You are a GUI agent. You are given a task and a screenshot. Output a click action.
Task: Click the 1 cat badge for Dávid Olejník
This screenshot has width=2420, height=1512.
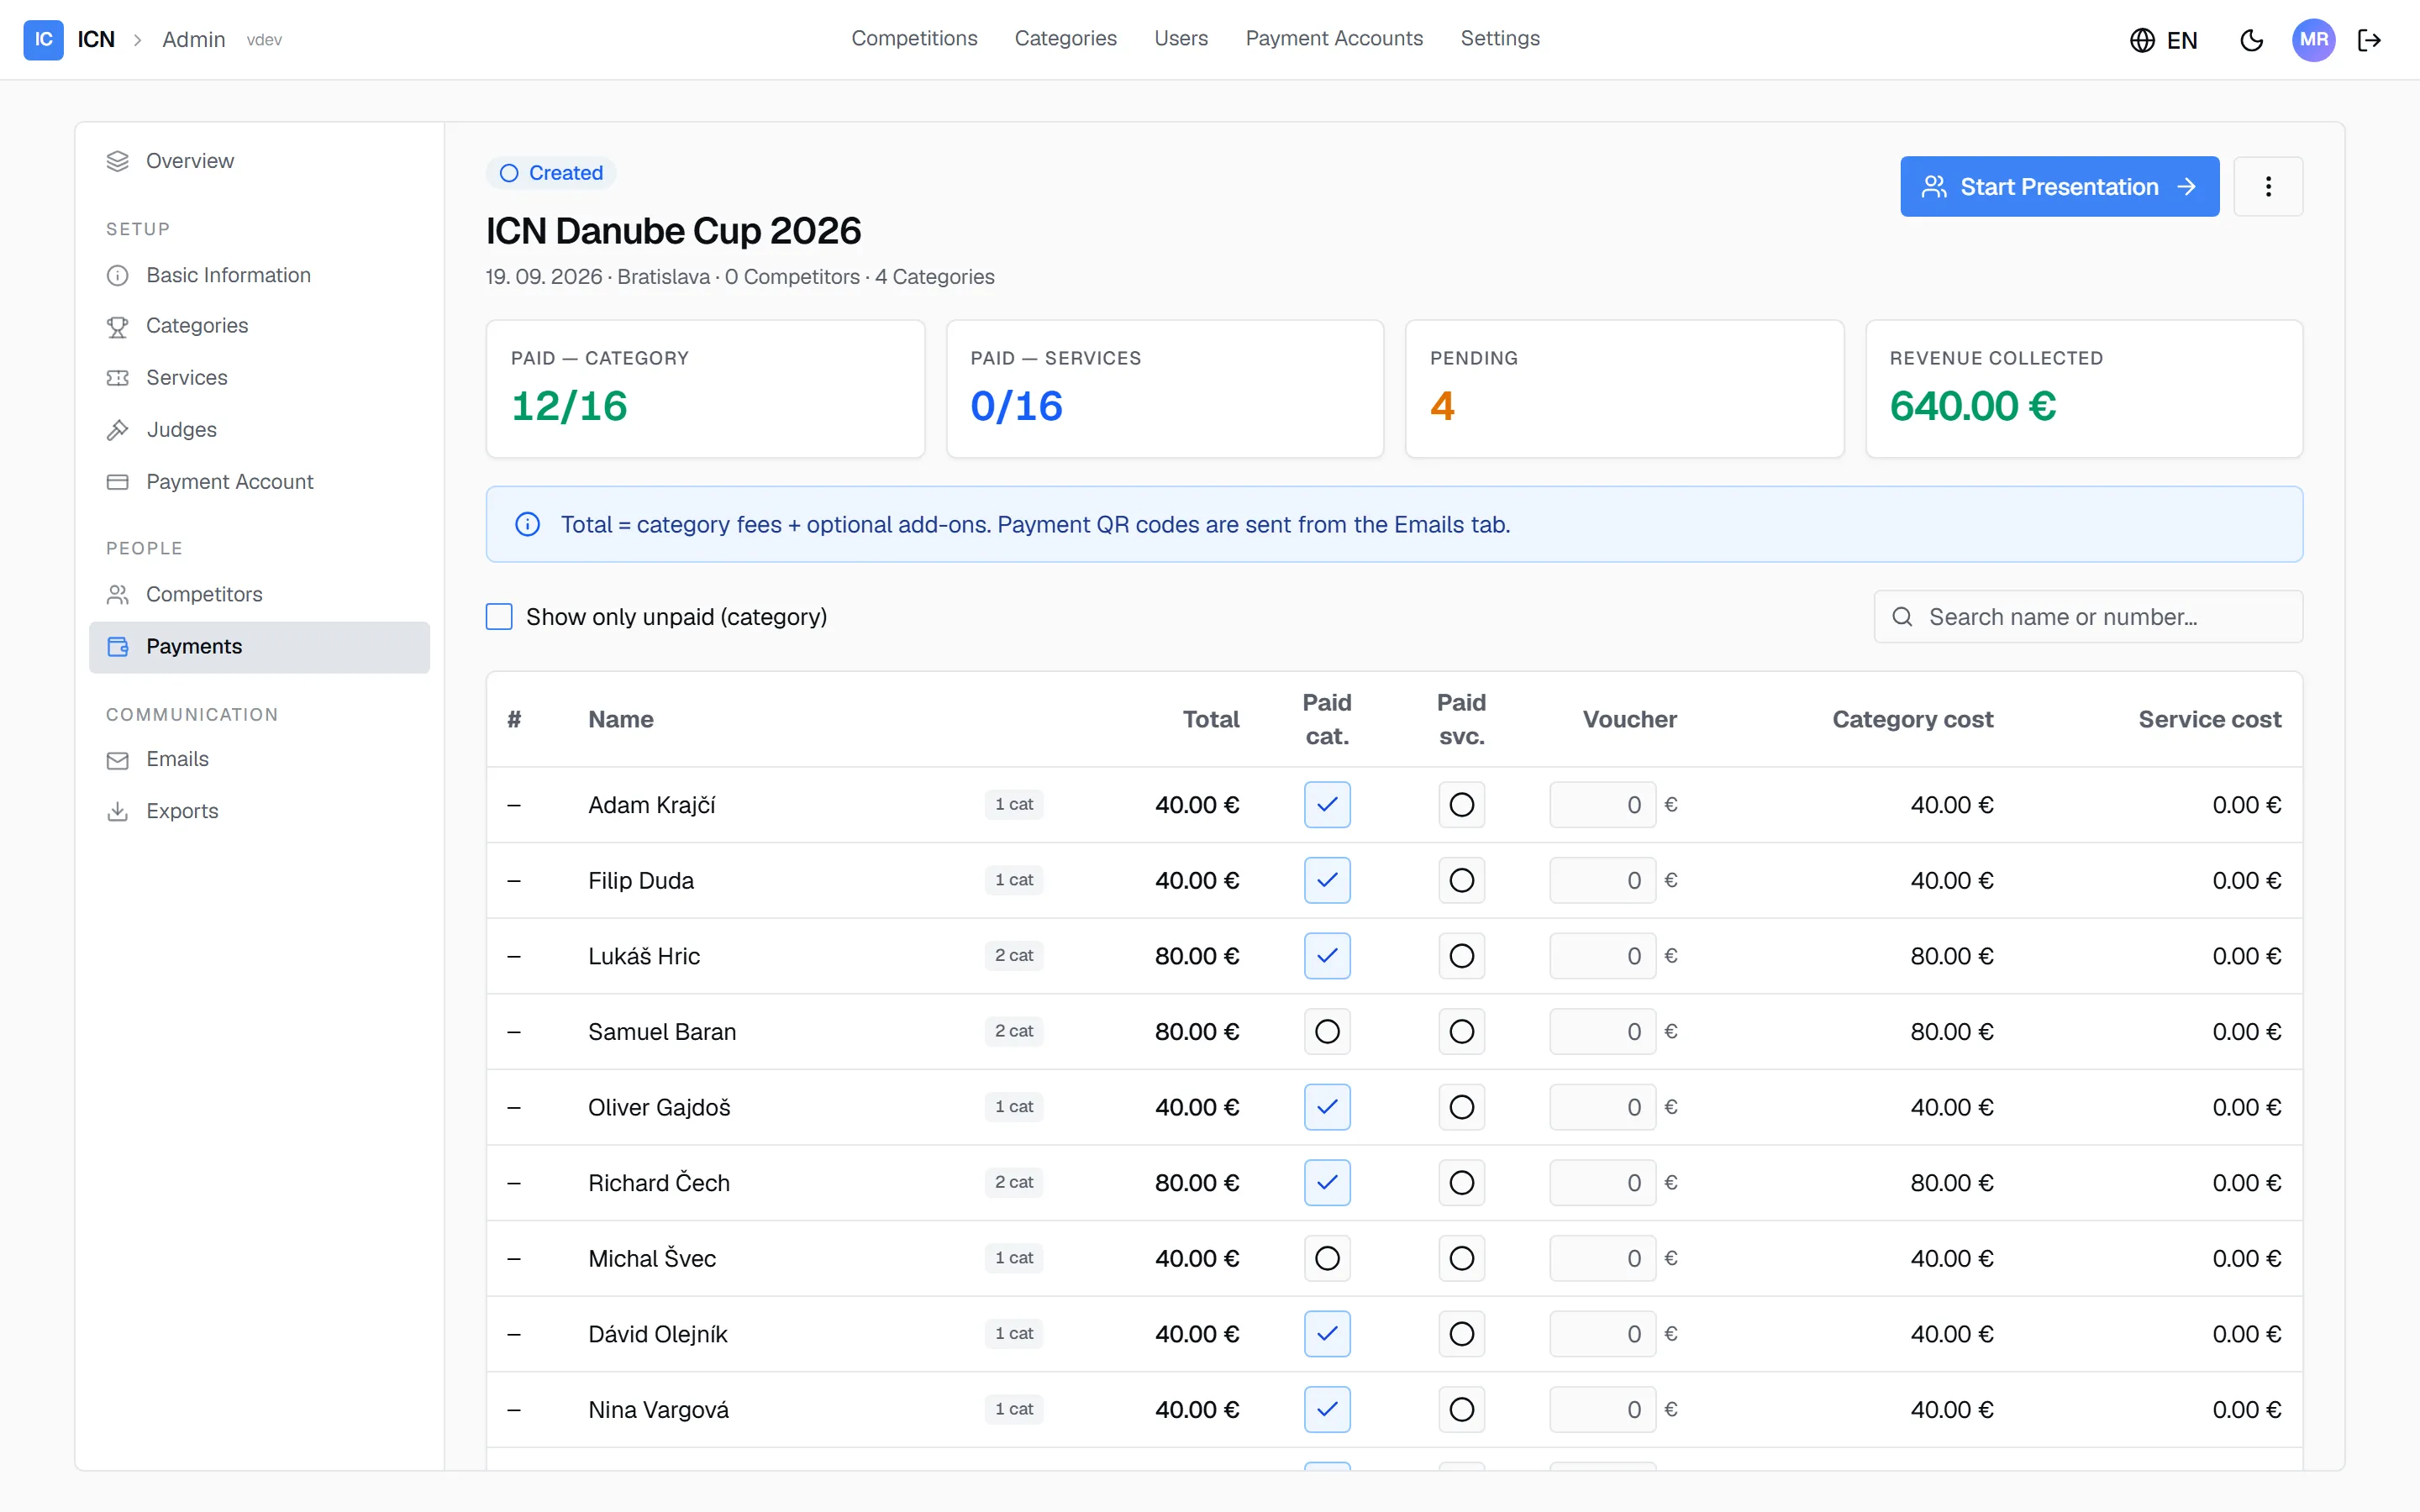point(1014,1334)
